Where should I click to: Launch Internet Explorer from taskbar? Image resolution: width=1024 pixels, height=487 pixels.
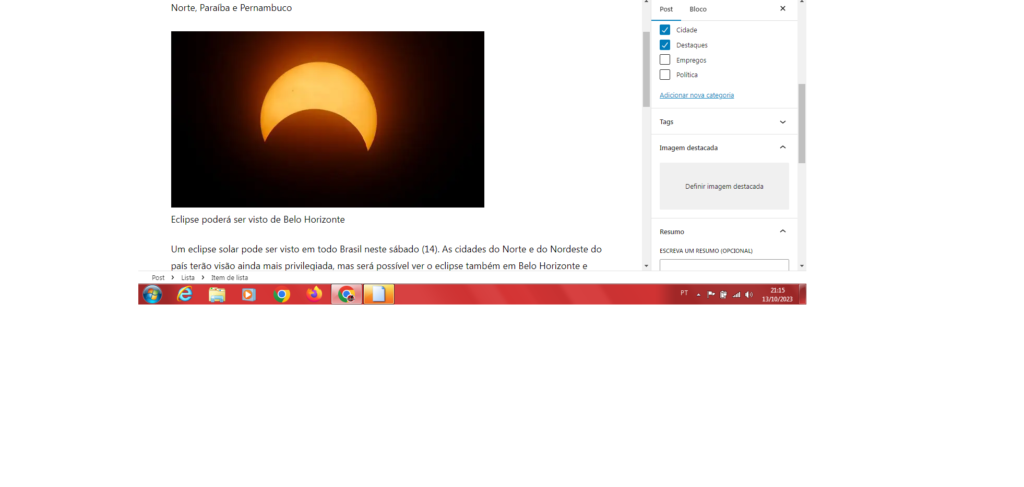pyautogui.click(x=184, y=294)
